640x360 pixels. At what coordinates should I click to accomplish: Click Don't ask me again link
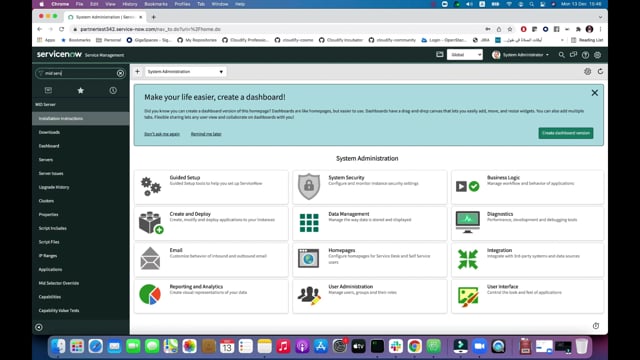162,134
